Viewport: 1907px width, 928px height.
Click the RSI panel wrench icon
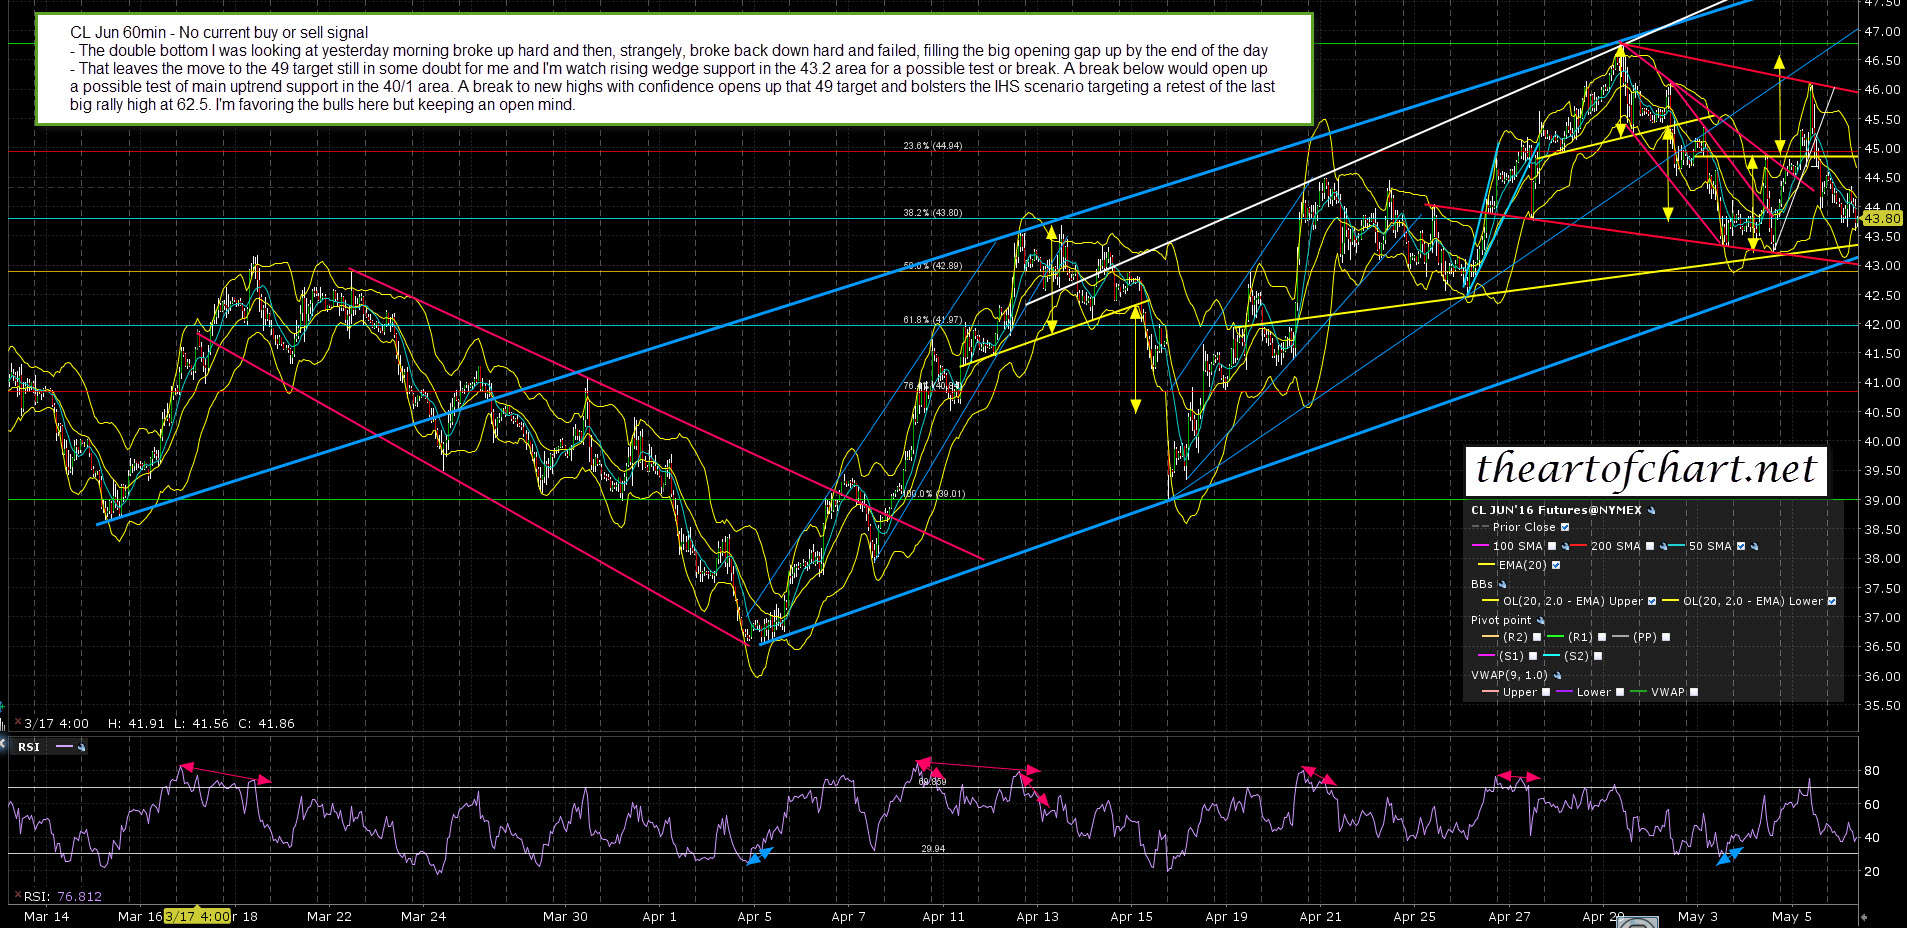point(81,747)
